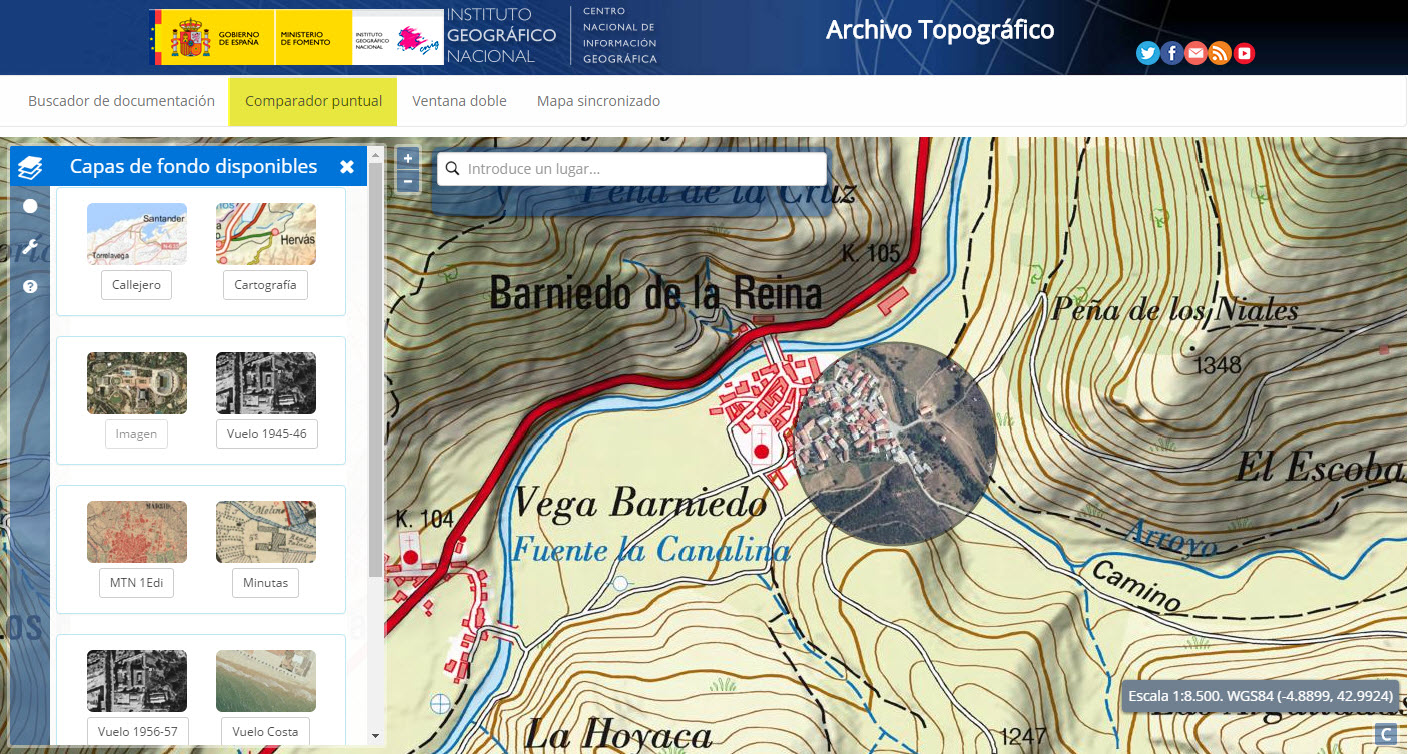Click the Twitter icon in the header
Image resolution: width=1408 pixels, height=754 pixels.
[1147, 53]
